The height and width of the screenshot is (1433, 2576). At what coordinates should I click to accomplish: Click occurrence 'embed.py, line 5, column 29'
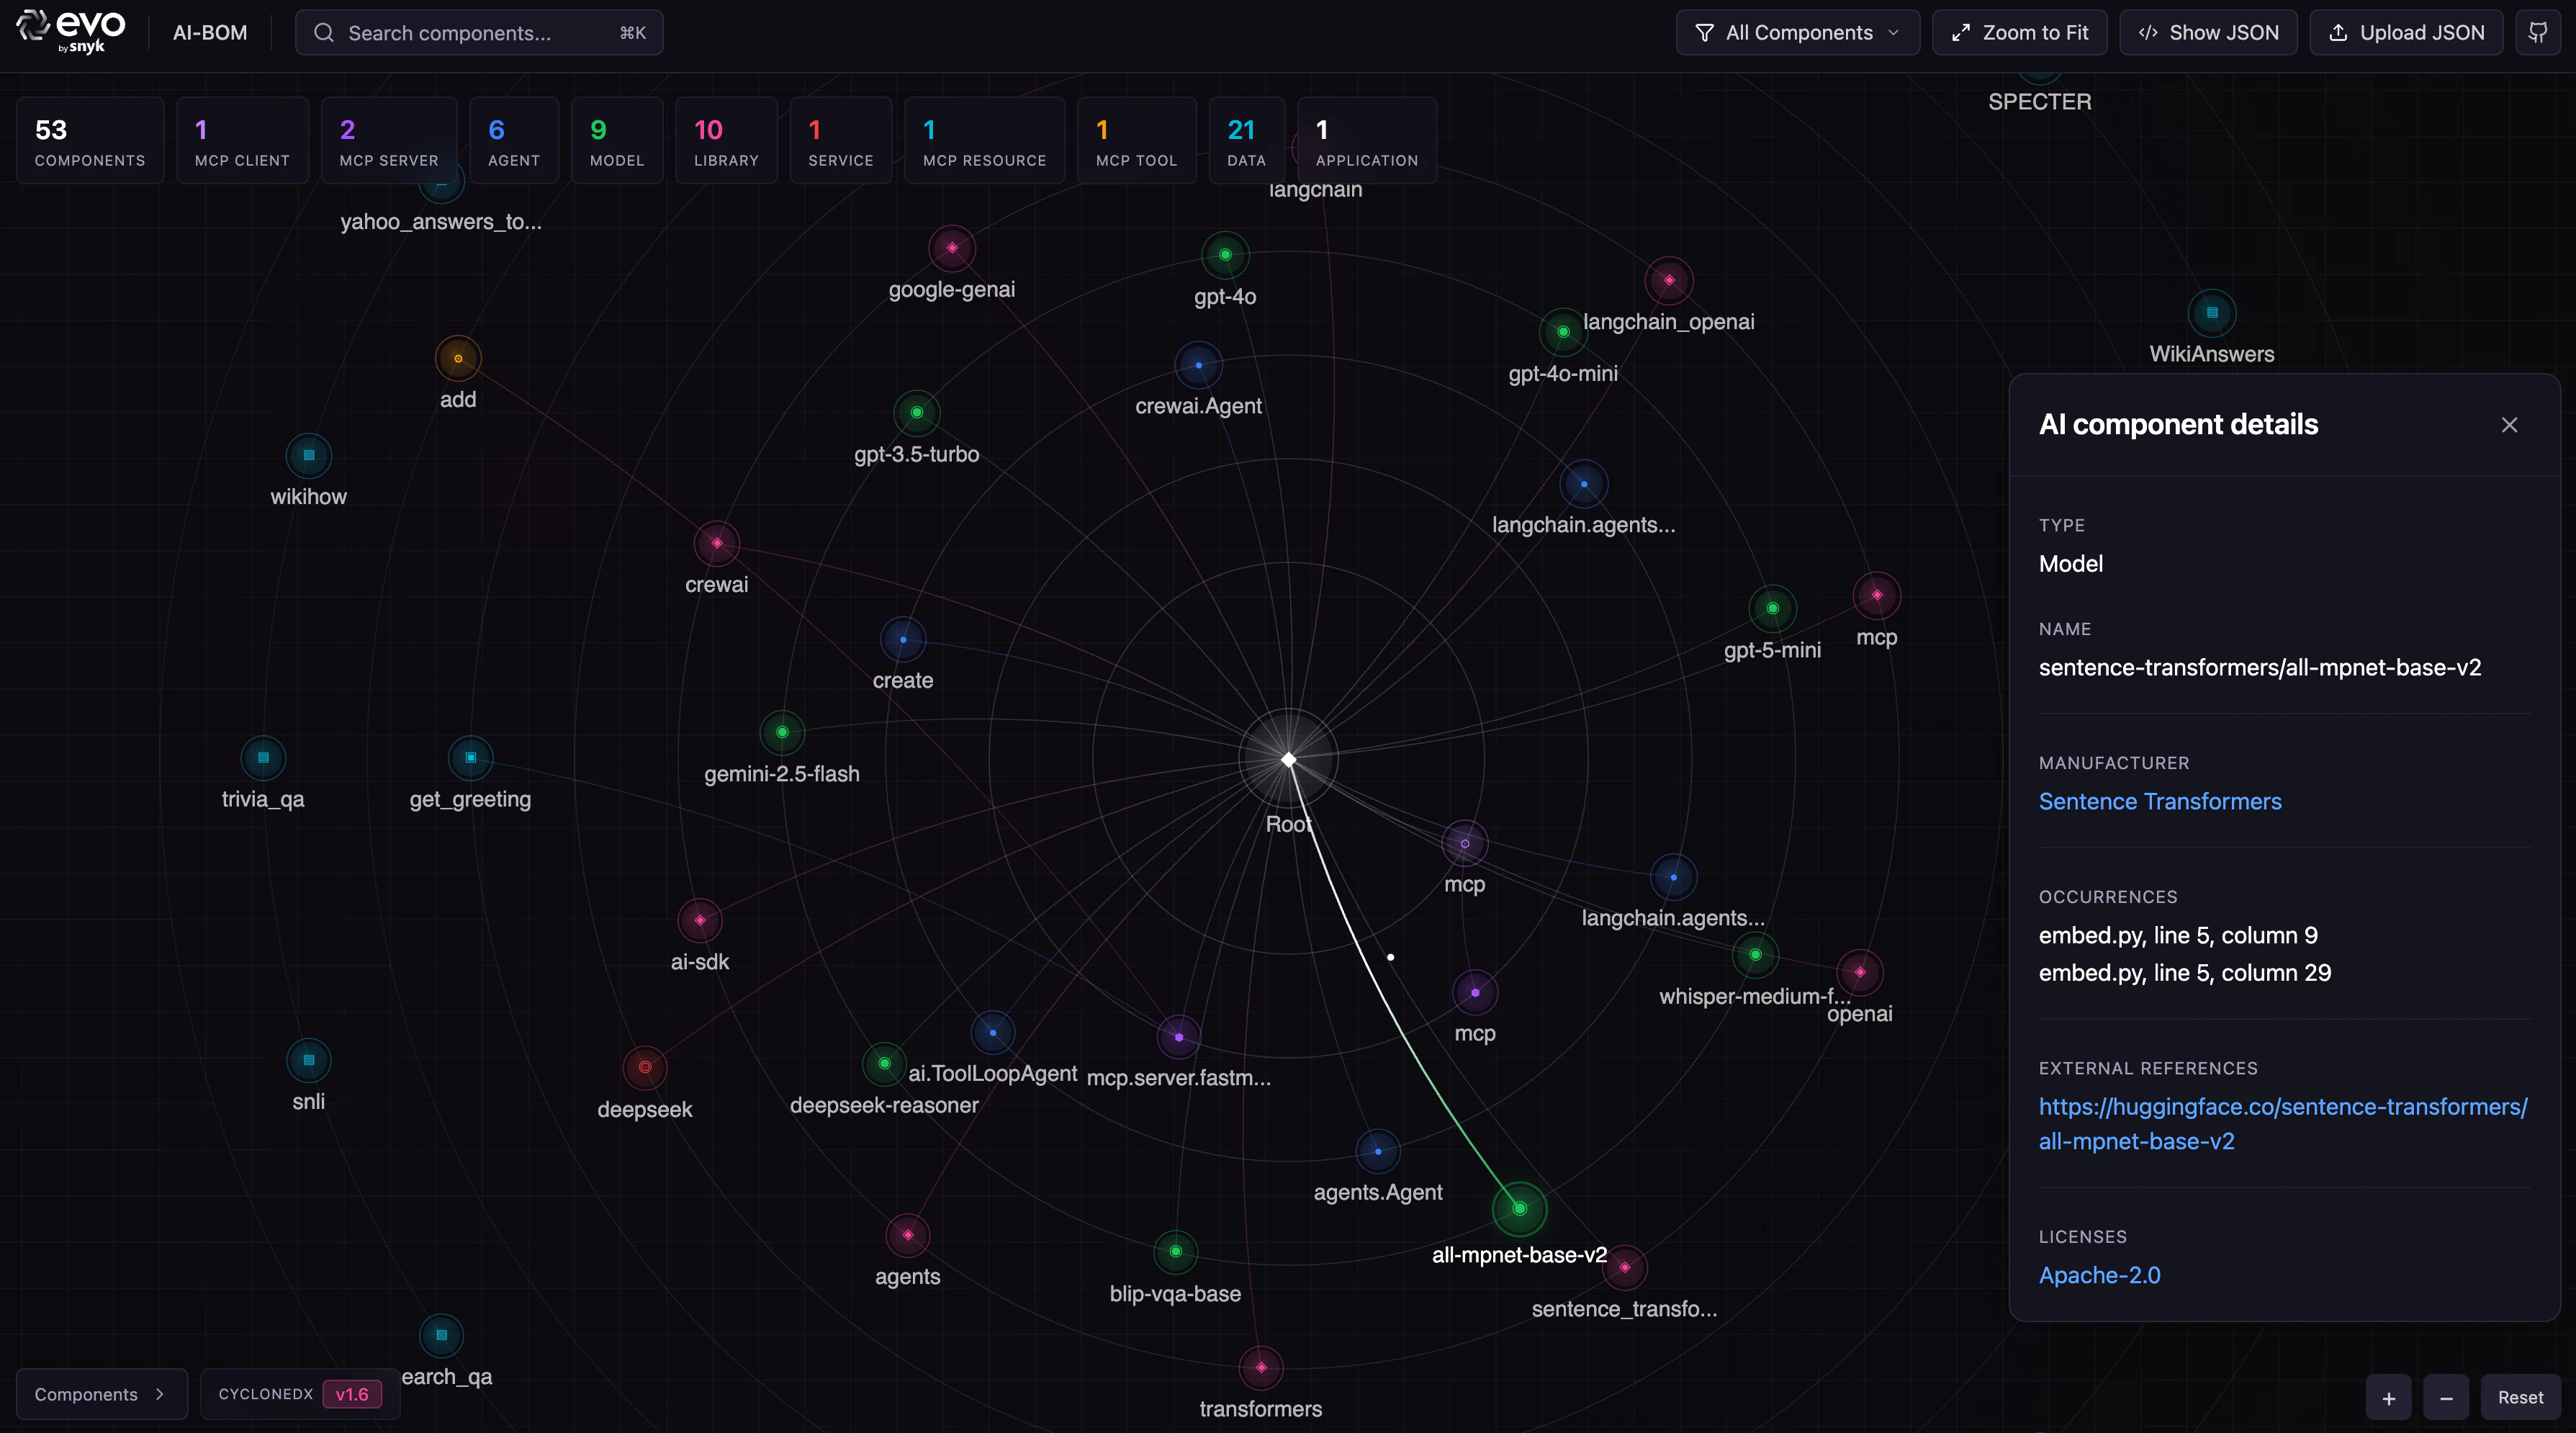pyautogui.click(x=2185, y=973)
